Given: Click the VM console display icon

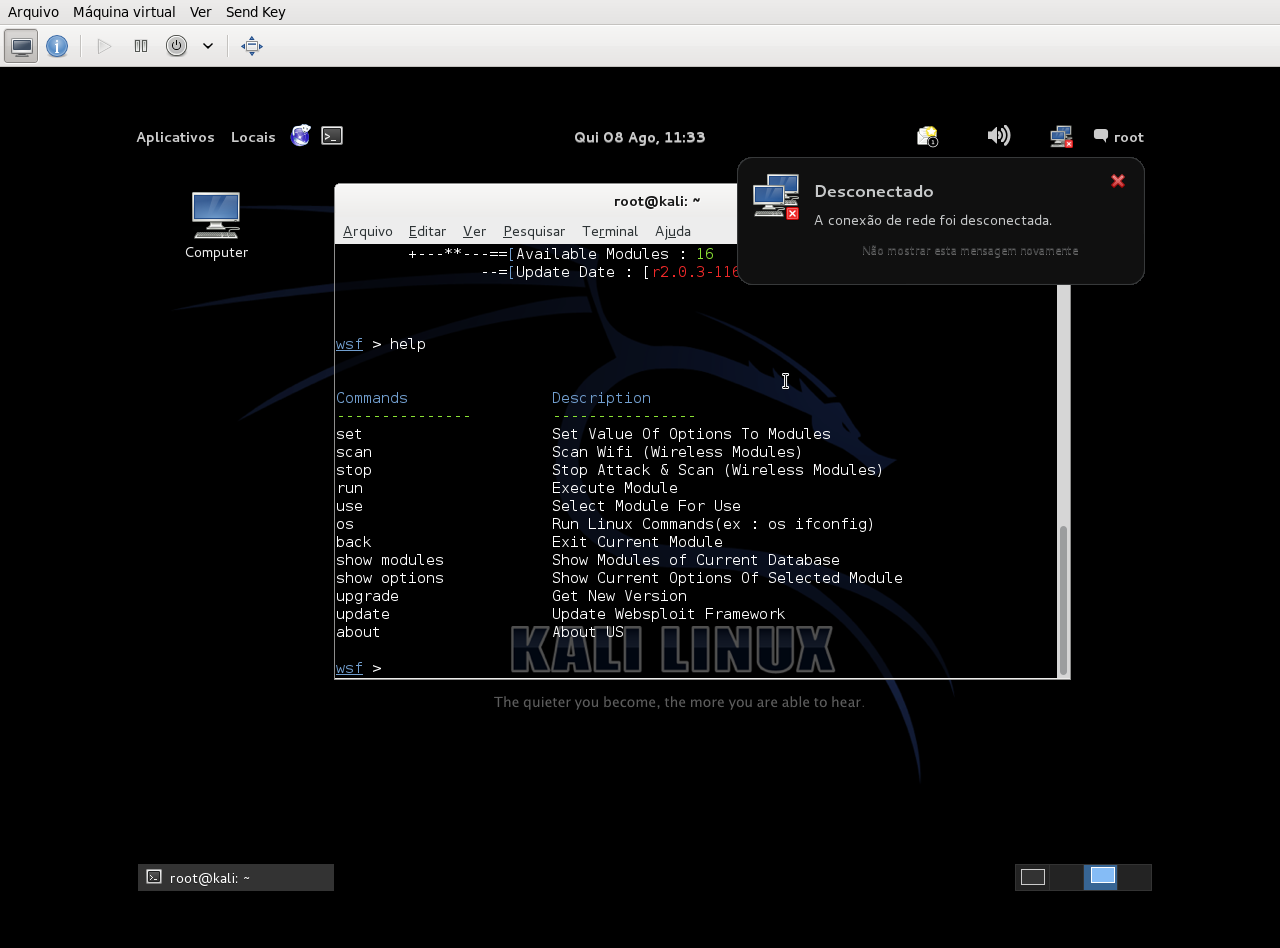Looking at the screenshot, I should pyautogui.click(x=21, y=46).
